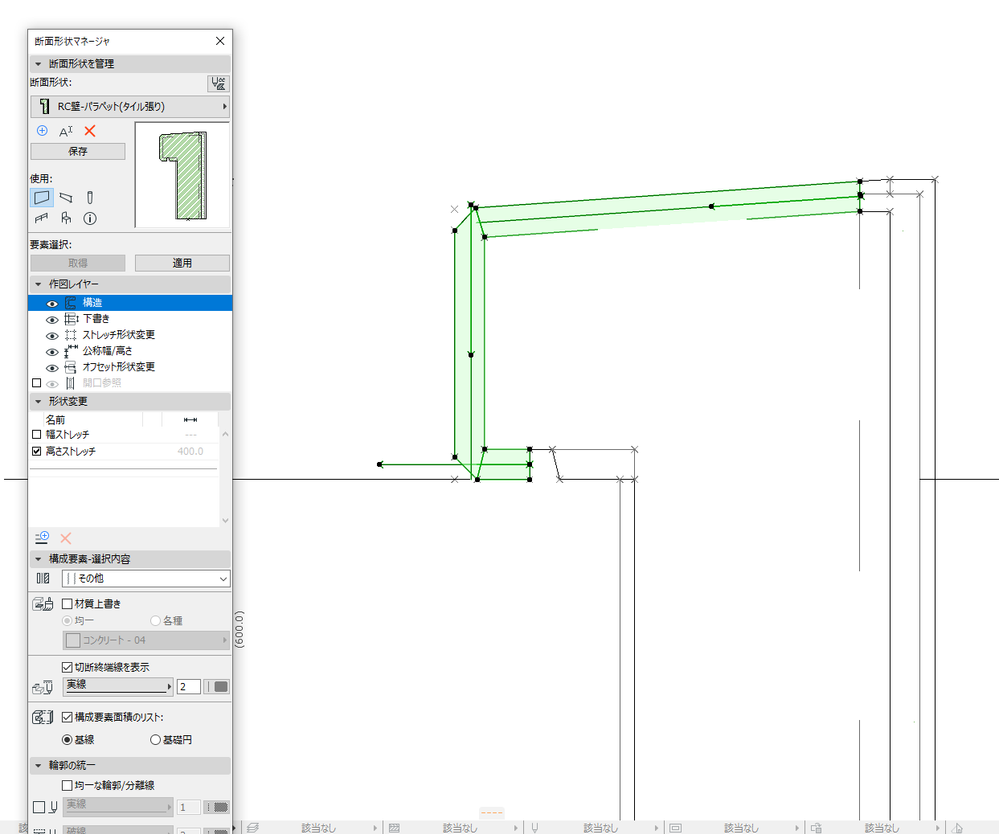
Task: Select the オフセット形状変更 layer row
Action: click(130, 367)
